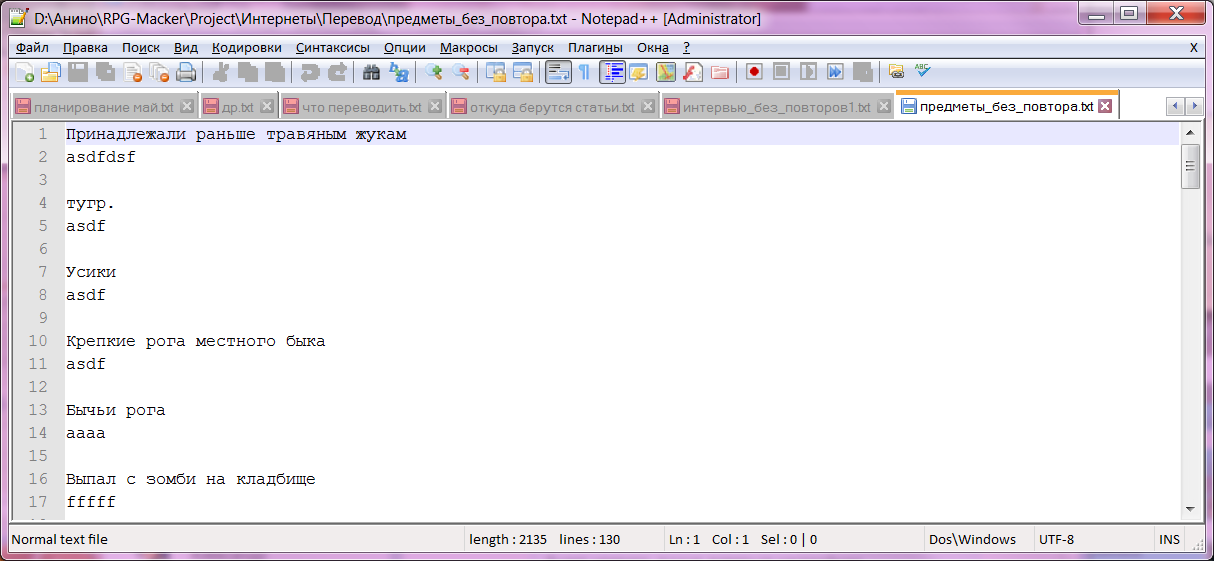Open the Кодировки menu
1214x561 pixels.
tap(246, 47)
